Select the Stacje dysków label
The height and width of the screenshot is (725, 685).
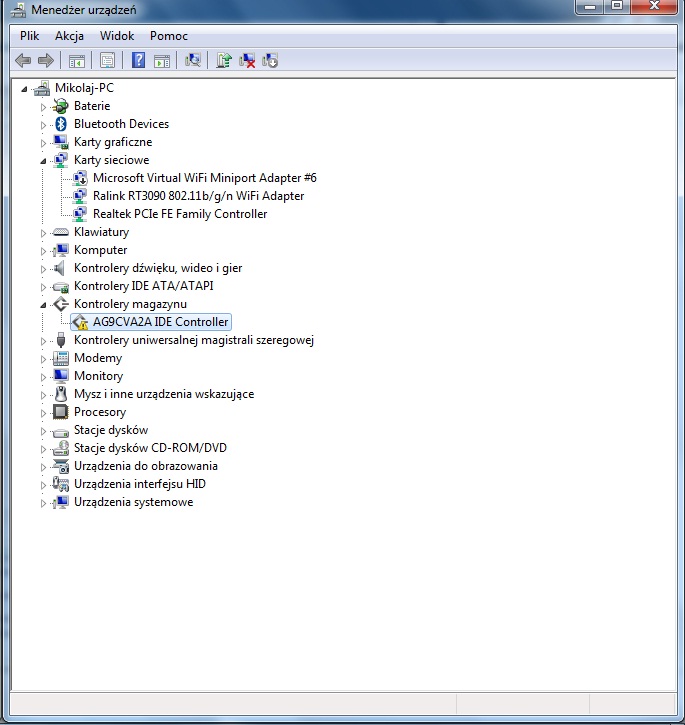(111, 430)
